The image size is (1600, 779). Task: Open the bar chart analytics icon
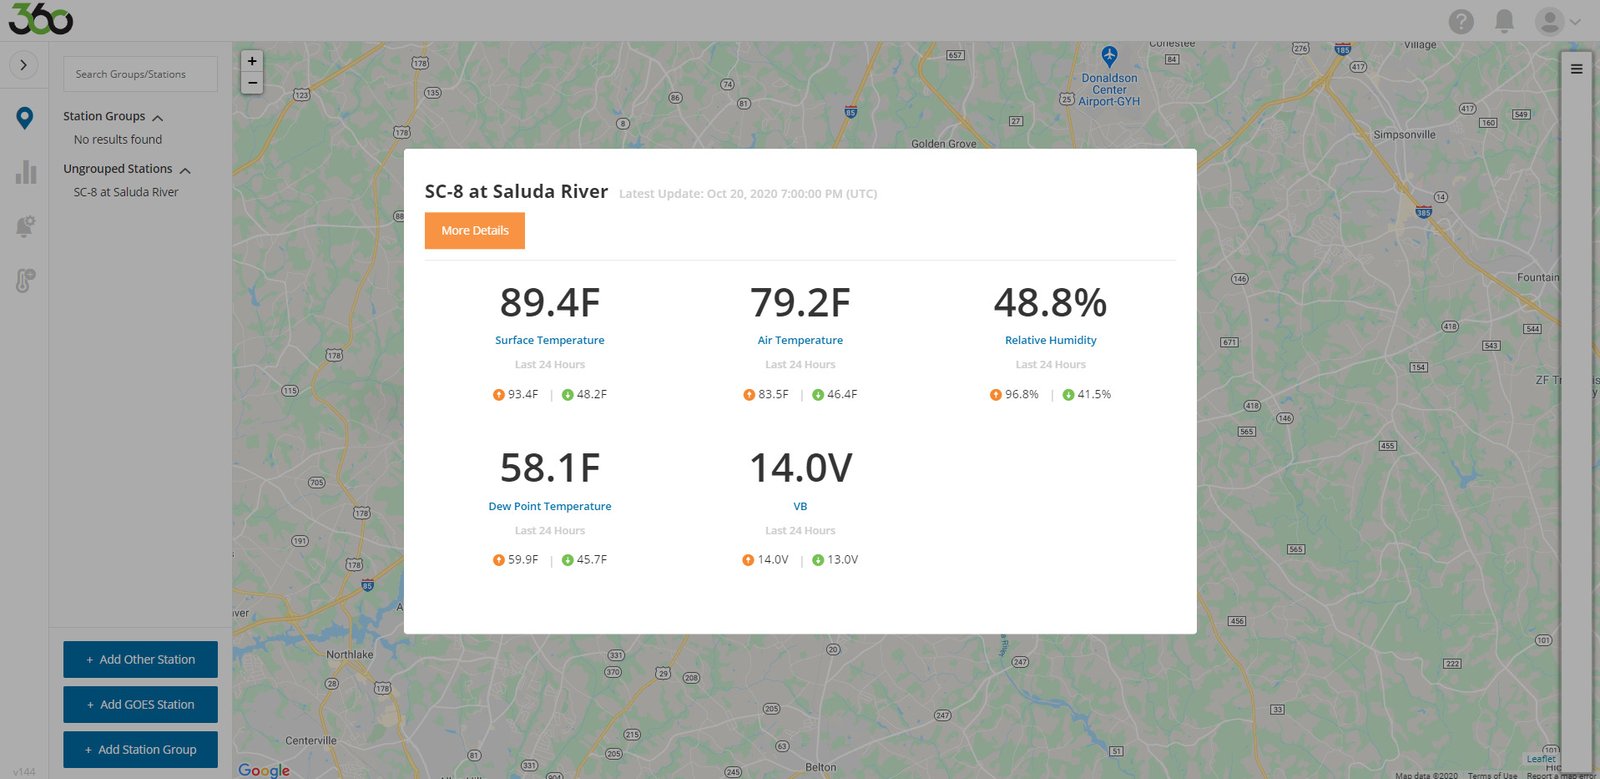pos(26,172)
